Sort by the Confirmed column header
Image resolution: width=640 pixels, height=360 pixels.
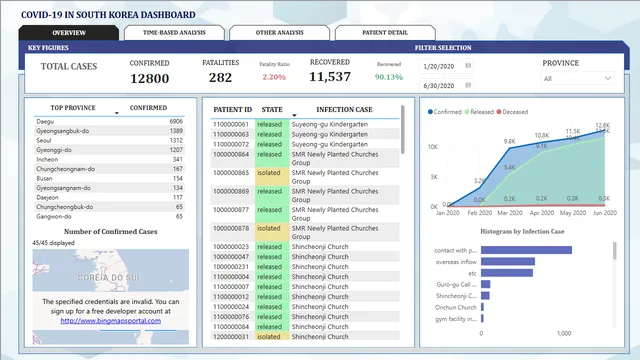(x=148, y=108)
